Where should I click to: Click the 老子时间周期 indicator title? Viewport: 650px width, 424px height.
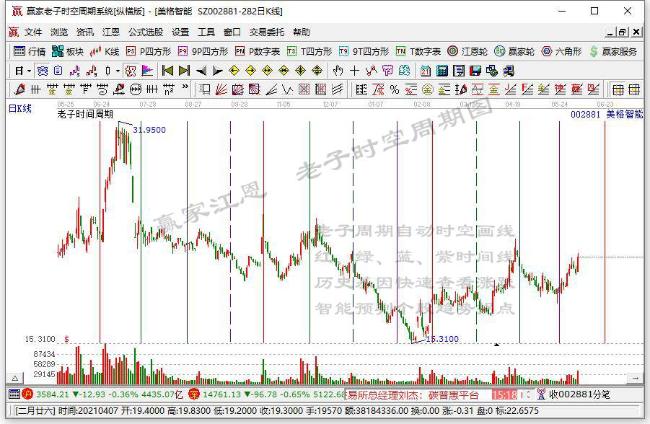point(85,114)
